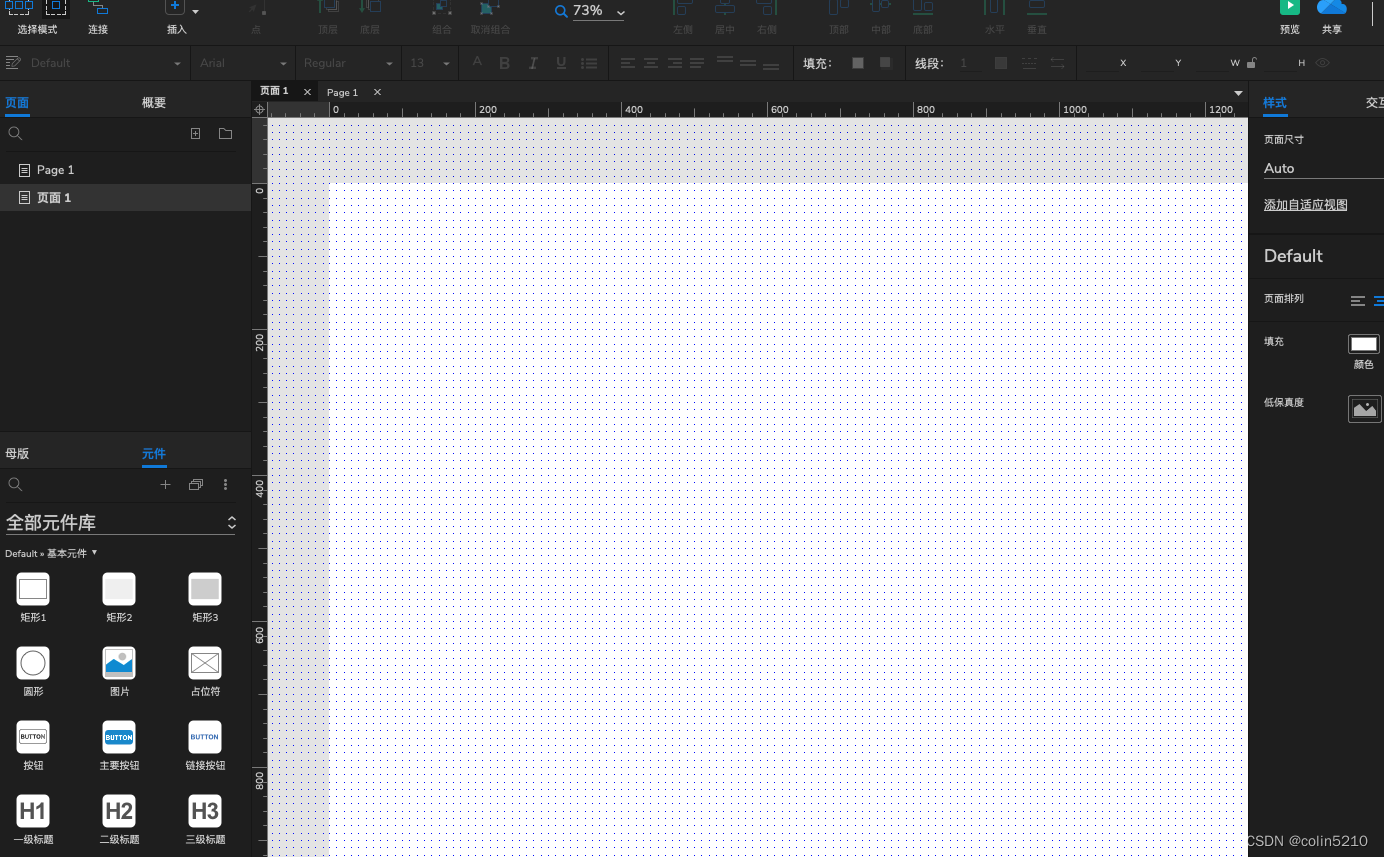This screenshot has height=857, width=1384.
Task: Align widgets with 中部 icon
Action: click(881, 8)
